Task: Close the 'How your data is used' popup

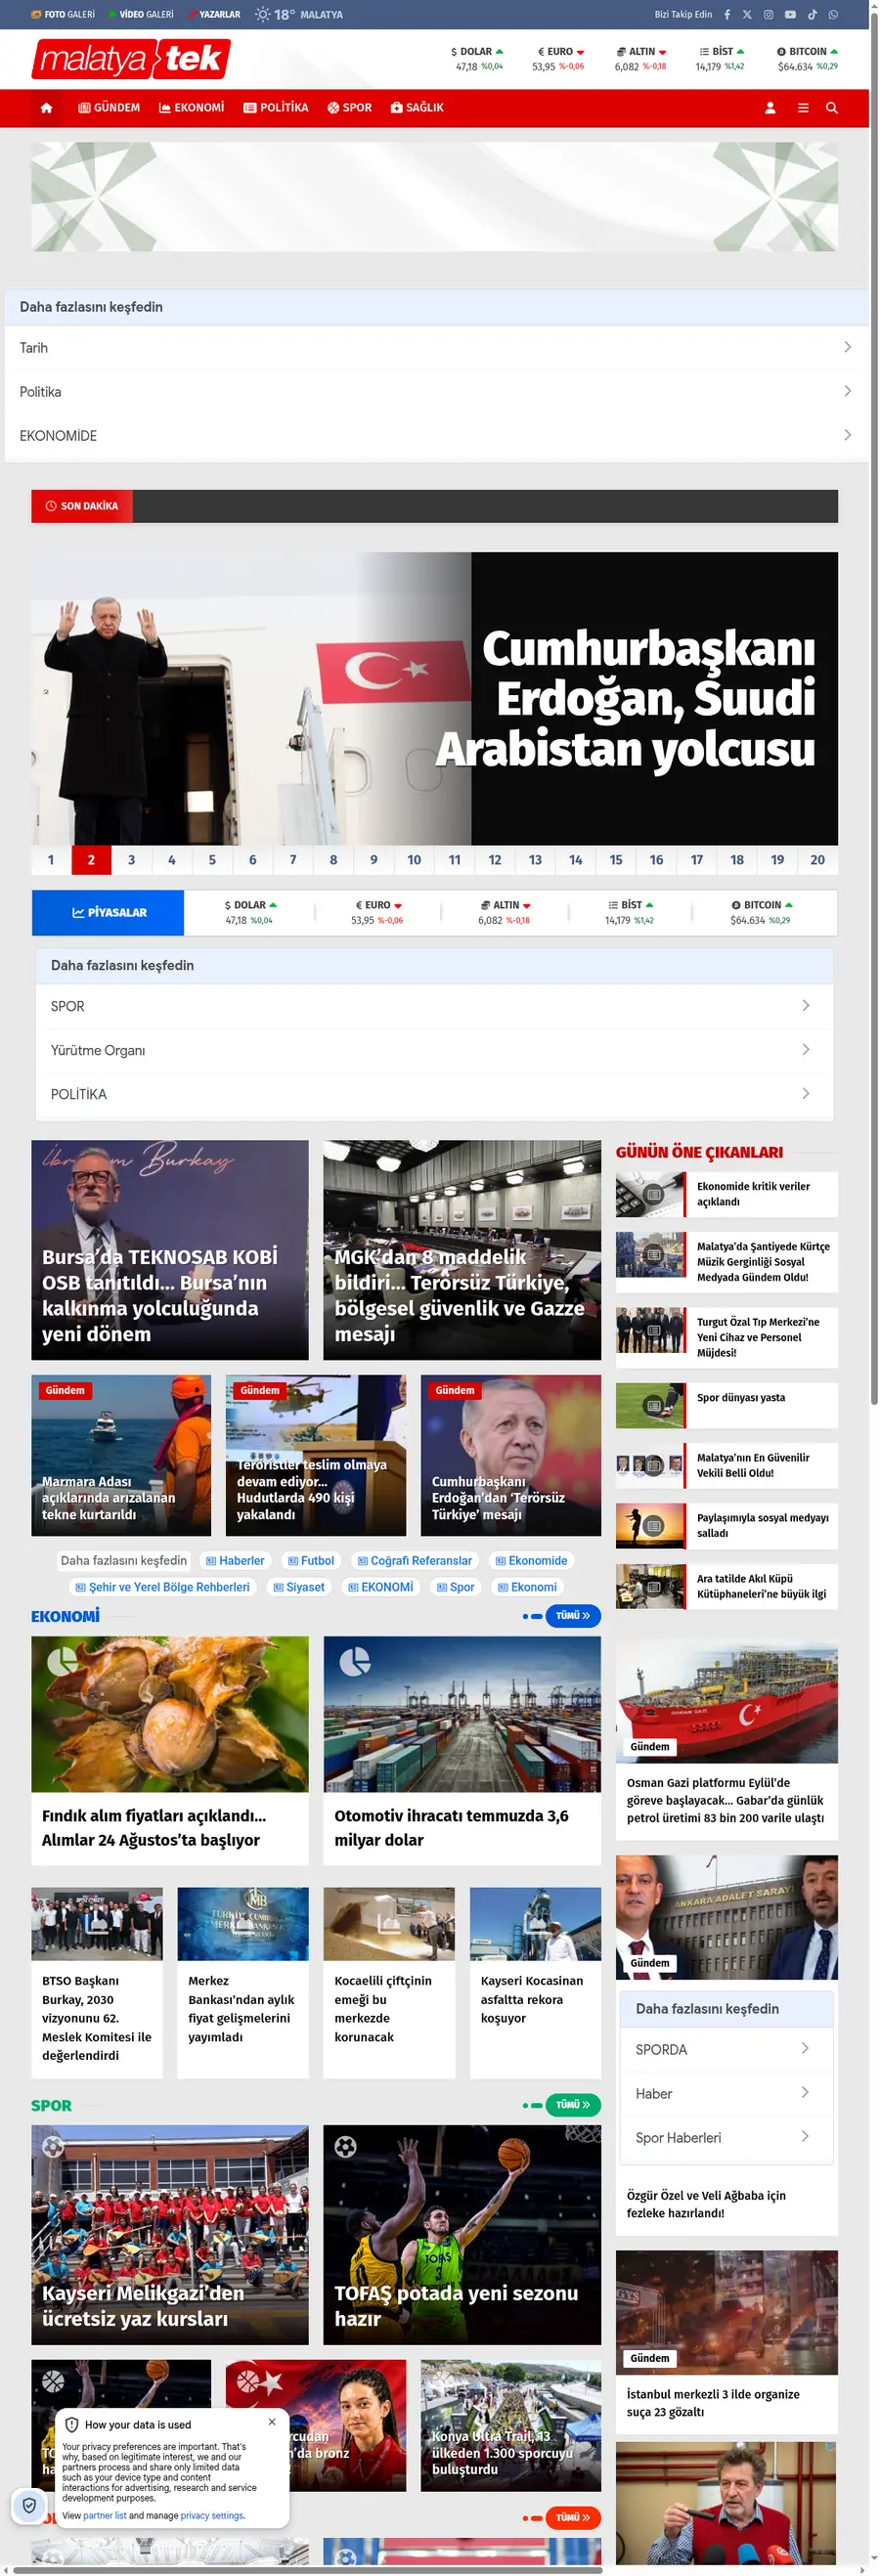Action: point(272,2422)
